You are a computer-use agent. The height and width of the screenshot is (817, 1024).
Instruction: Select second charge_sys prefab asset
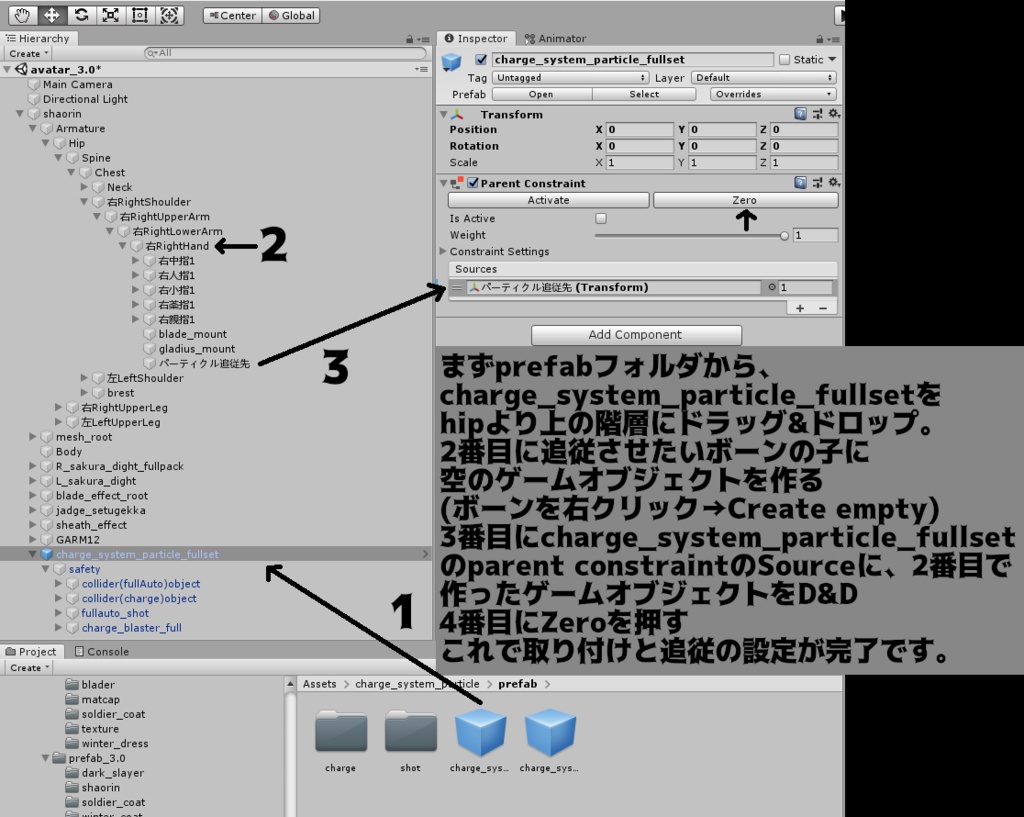(x=550, y=732)
